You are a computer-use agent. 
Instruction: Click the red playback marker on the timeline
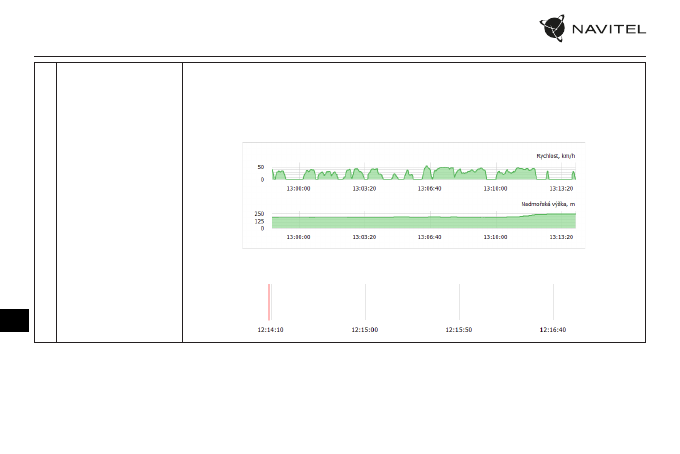click(269, 301)
